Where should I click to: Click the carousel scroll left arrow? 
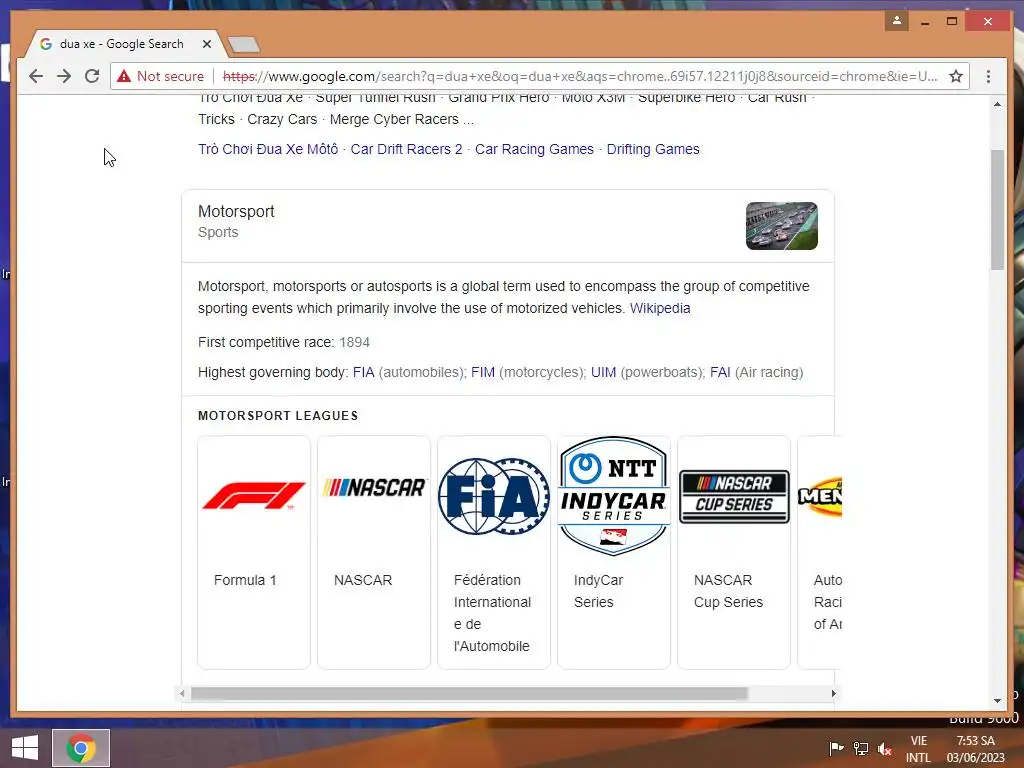point(182,694)
